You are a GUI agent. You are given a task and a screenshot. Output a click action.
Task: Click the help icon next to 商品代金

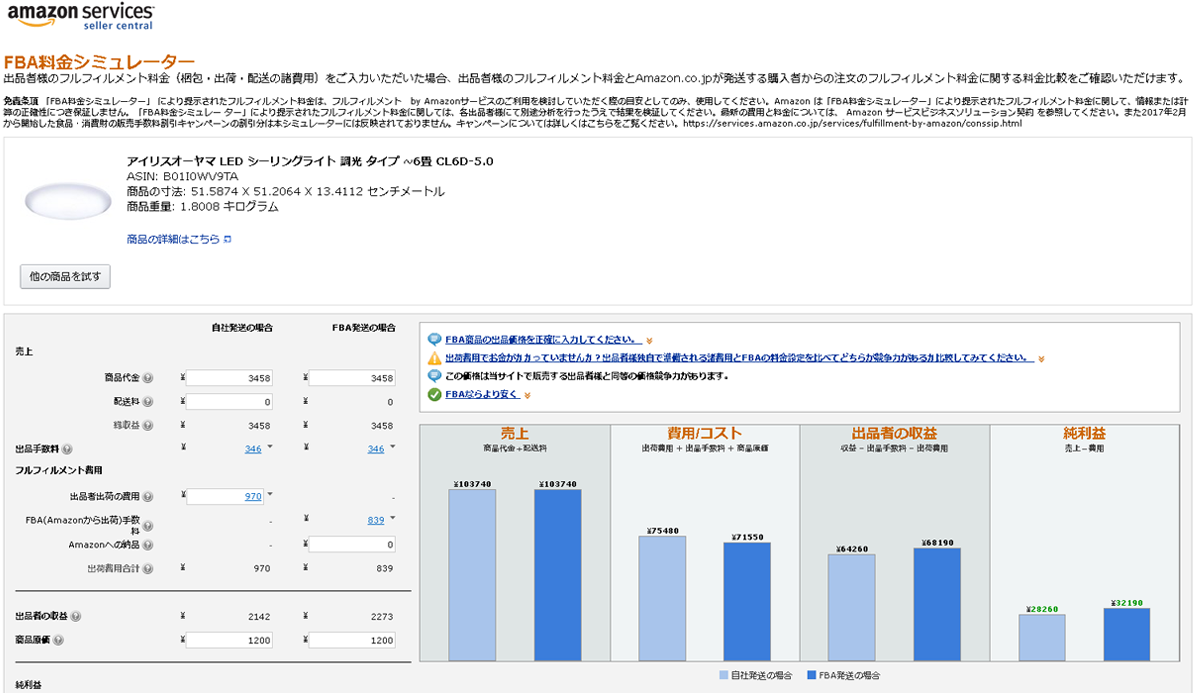point(147,378)
